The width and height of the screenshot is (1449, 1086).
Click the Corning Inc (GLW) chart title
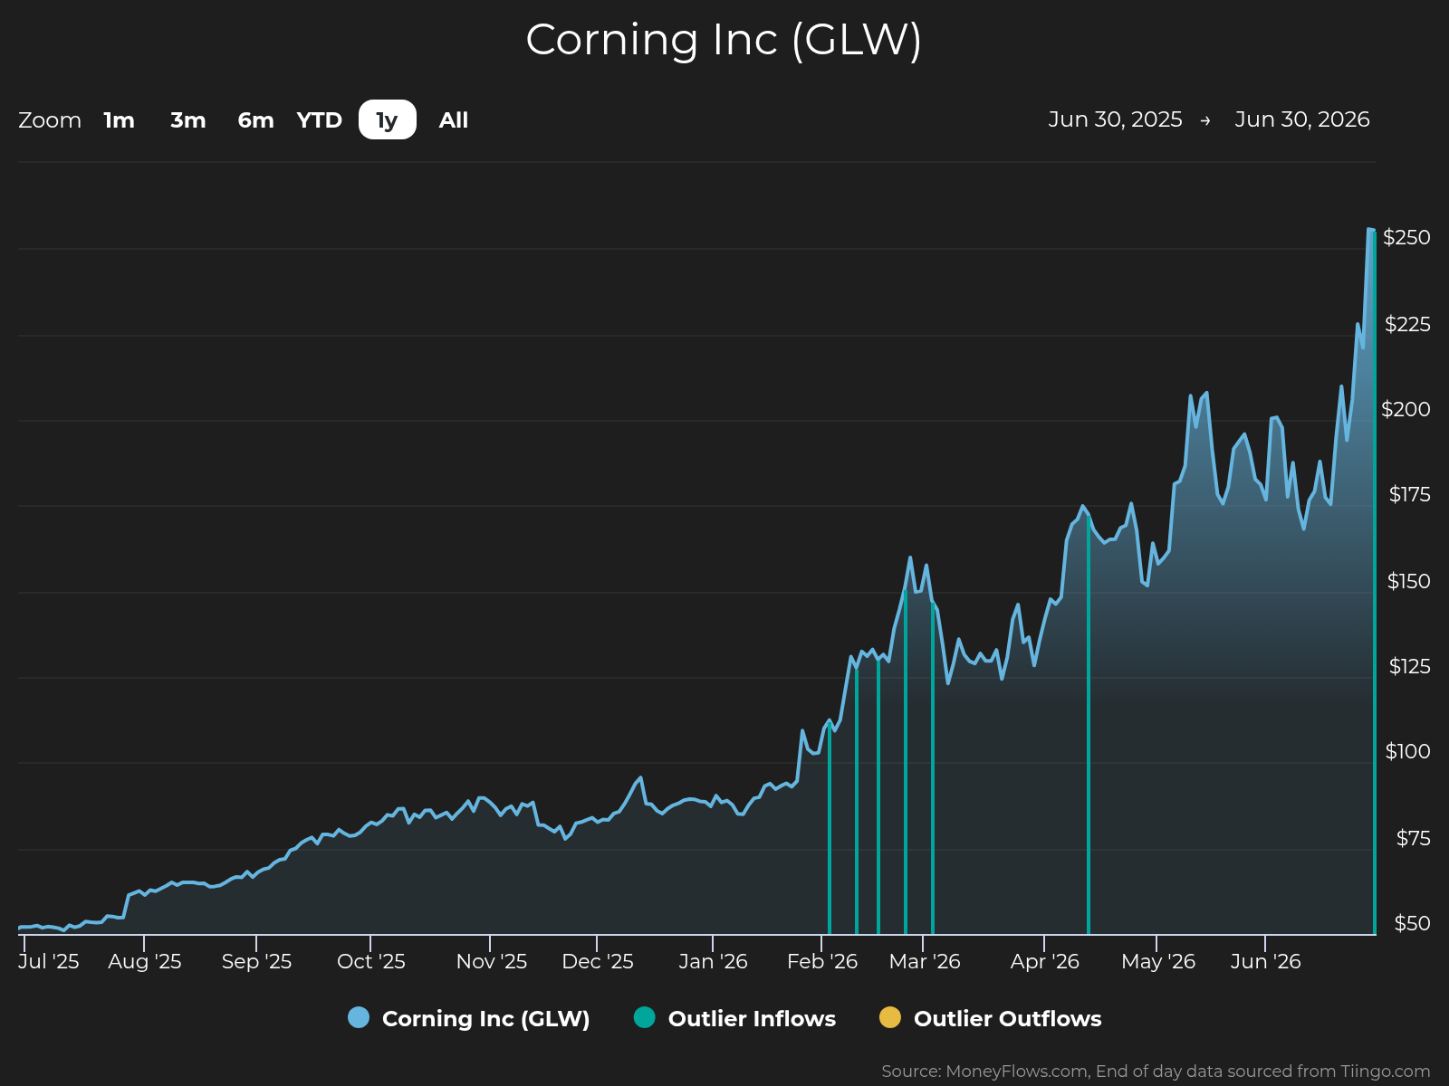(x=724, y=40)
